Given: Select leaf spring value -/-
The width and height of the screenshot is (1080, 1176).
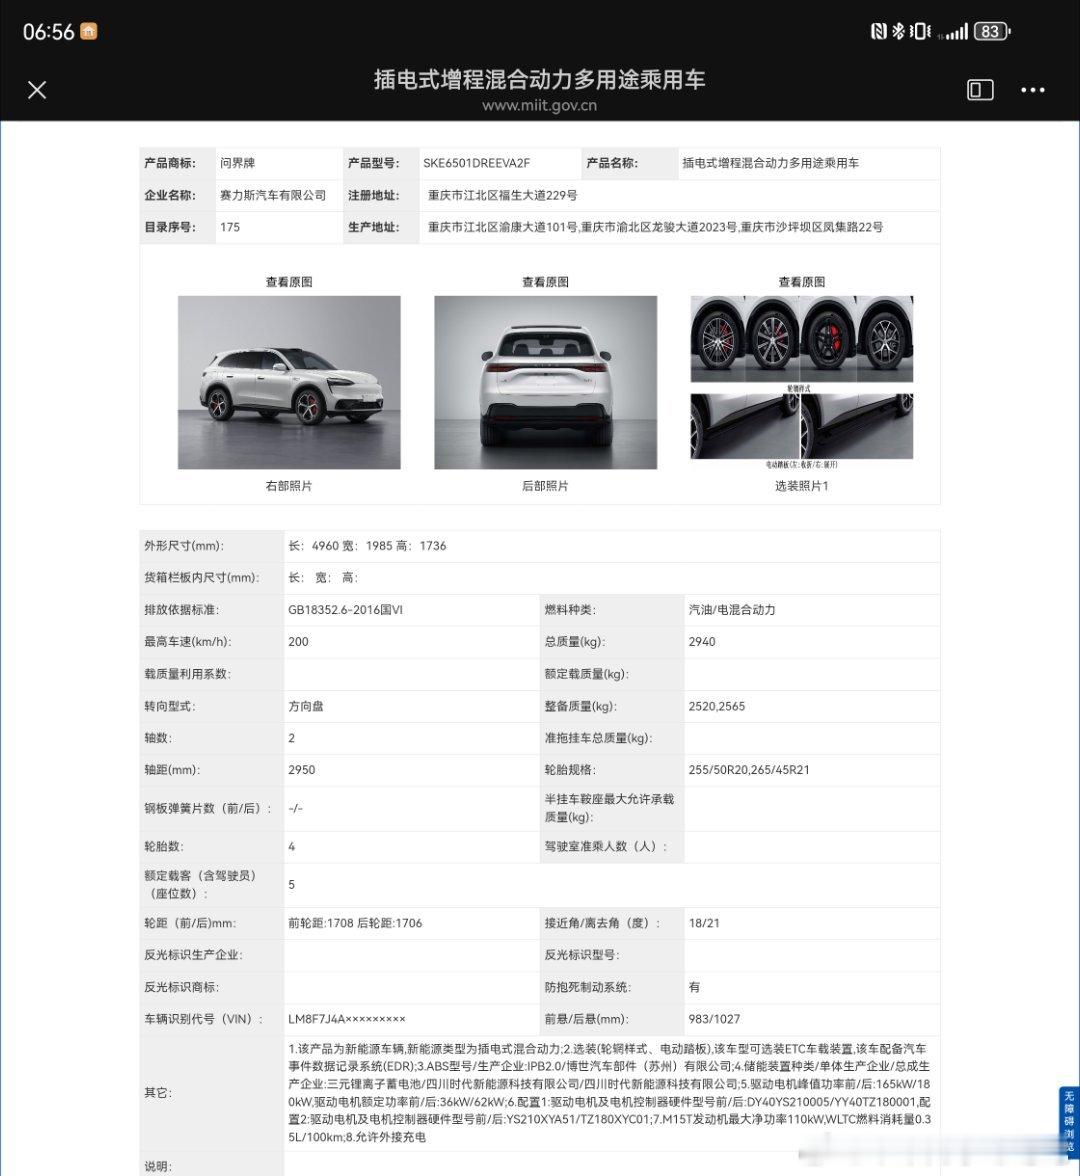Looking at the screenshot, I should [x=296, y=808].
